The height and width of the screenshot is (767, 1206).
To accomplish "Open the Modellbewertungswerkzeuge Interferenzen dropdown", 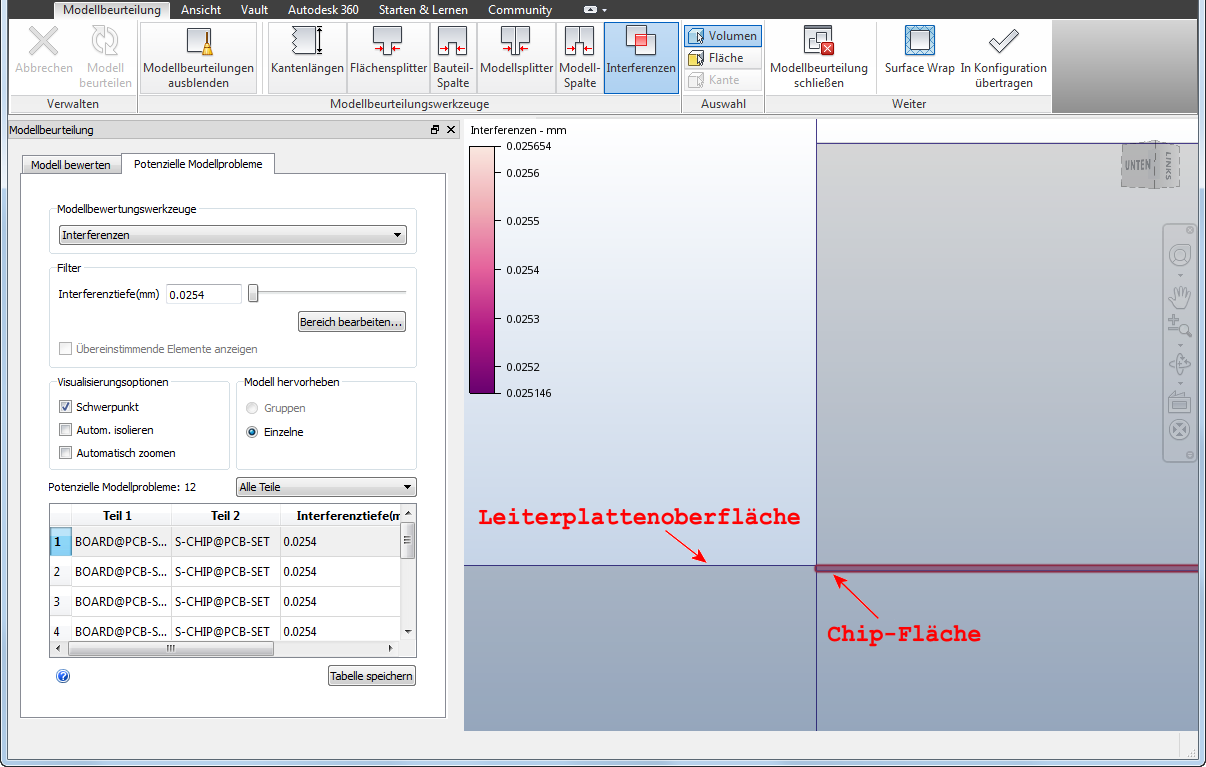I will coord(232,235).
